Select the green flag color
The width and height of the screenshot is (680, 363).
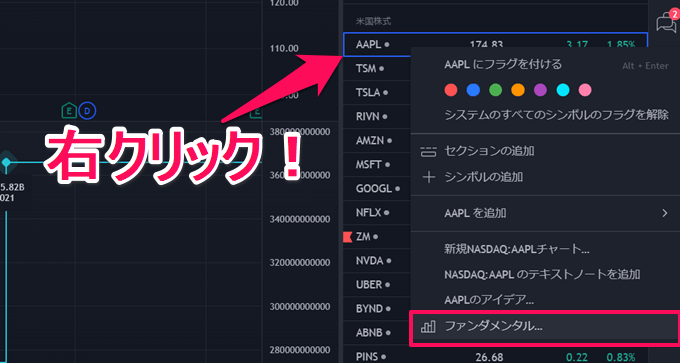coord(496,90)
